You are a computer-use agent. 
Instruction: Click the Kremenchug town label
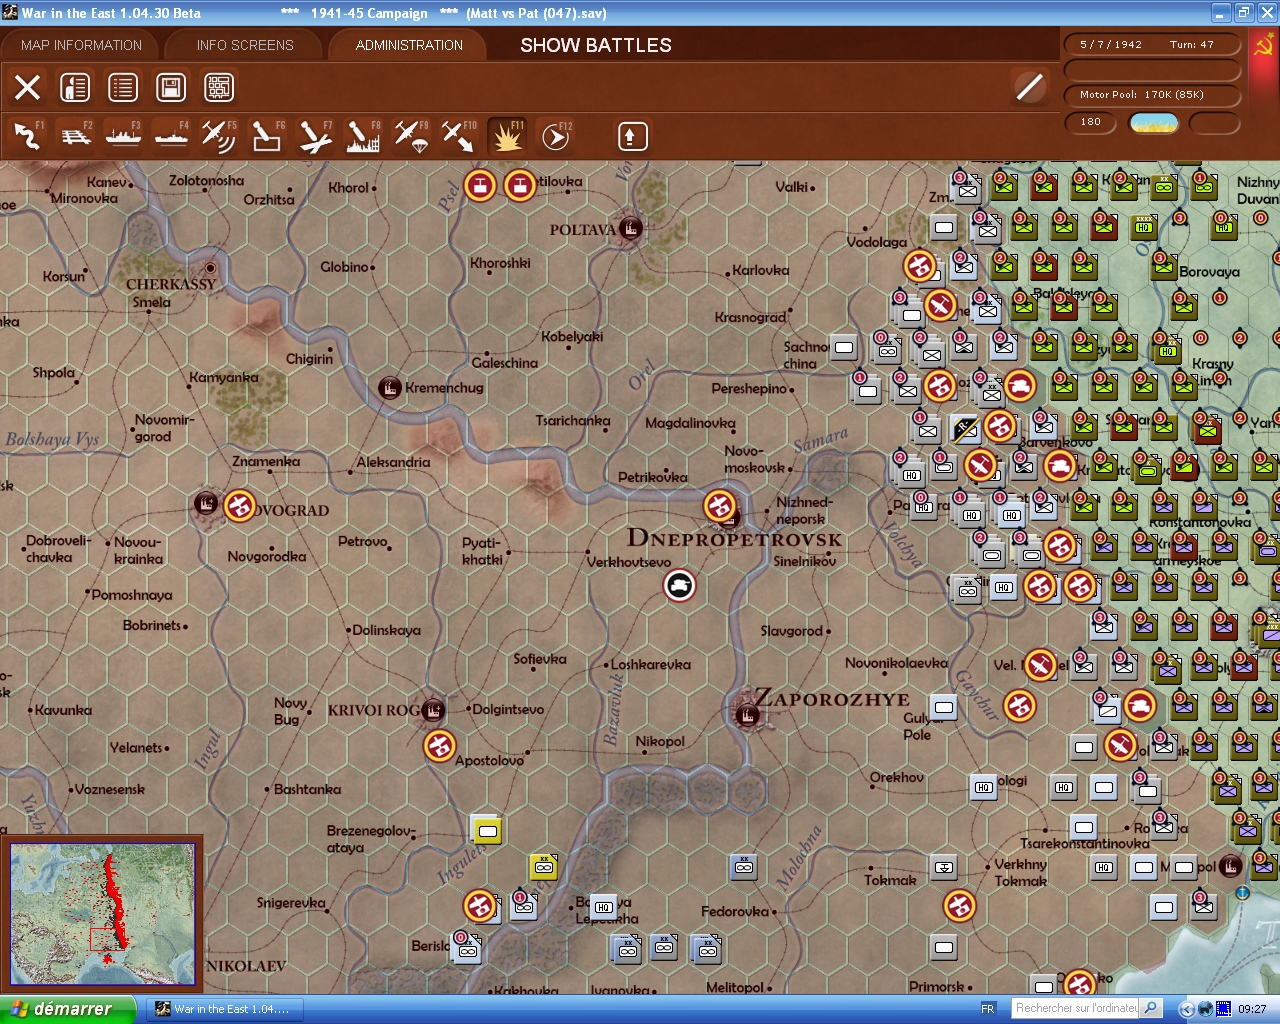pos(444,388)
